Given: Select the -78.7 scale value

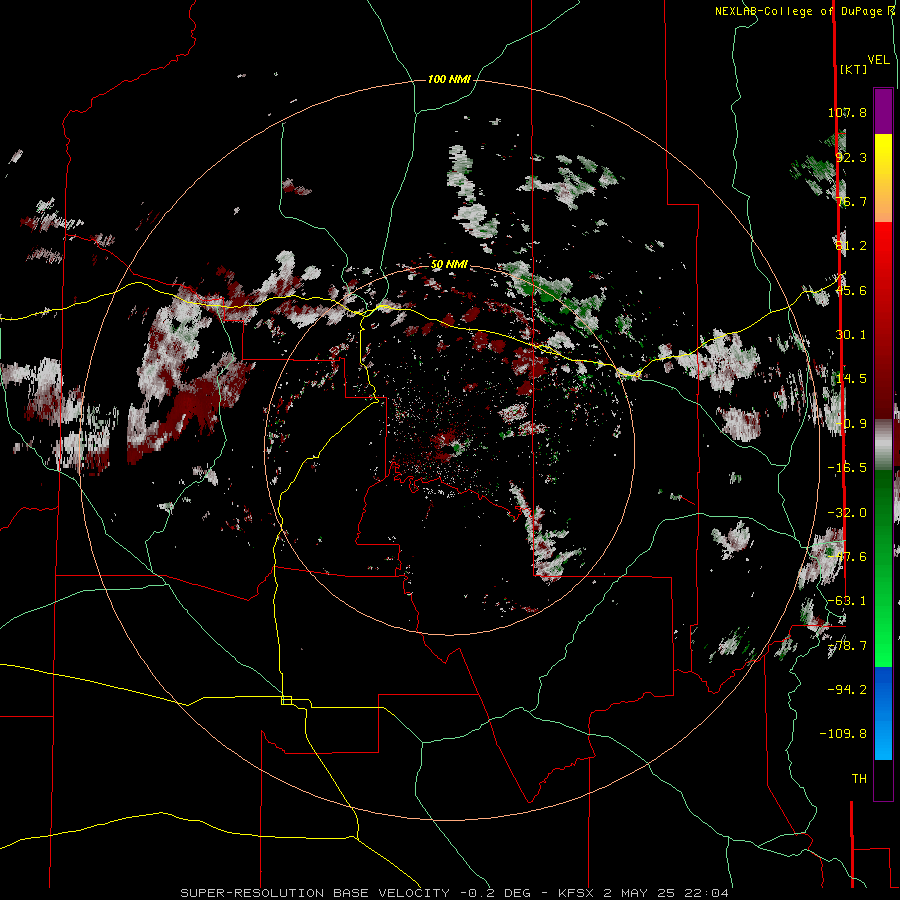Looking at the screenshot, I should (x=847, y=646).
